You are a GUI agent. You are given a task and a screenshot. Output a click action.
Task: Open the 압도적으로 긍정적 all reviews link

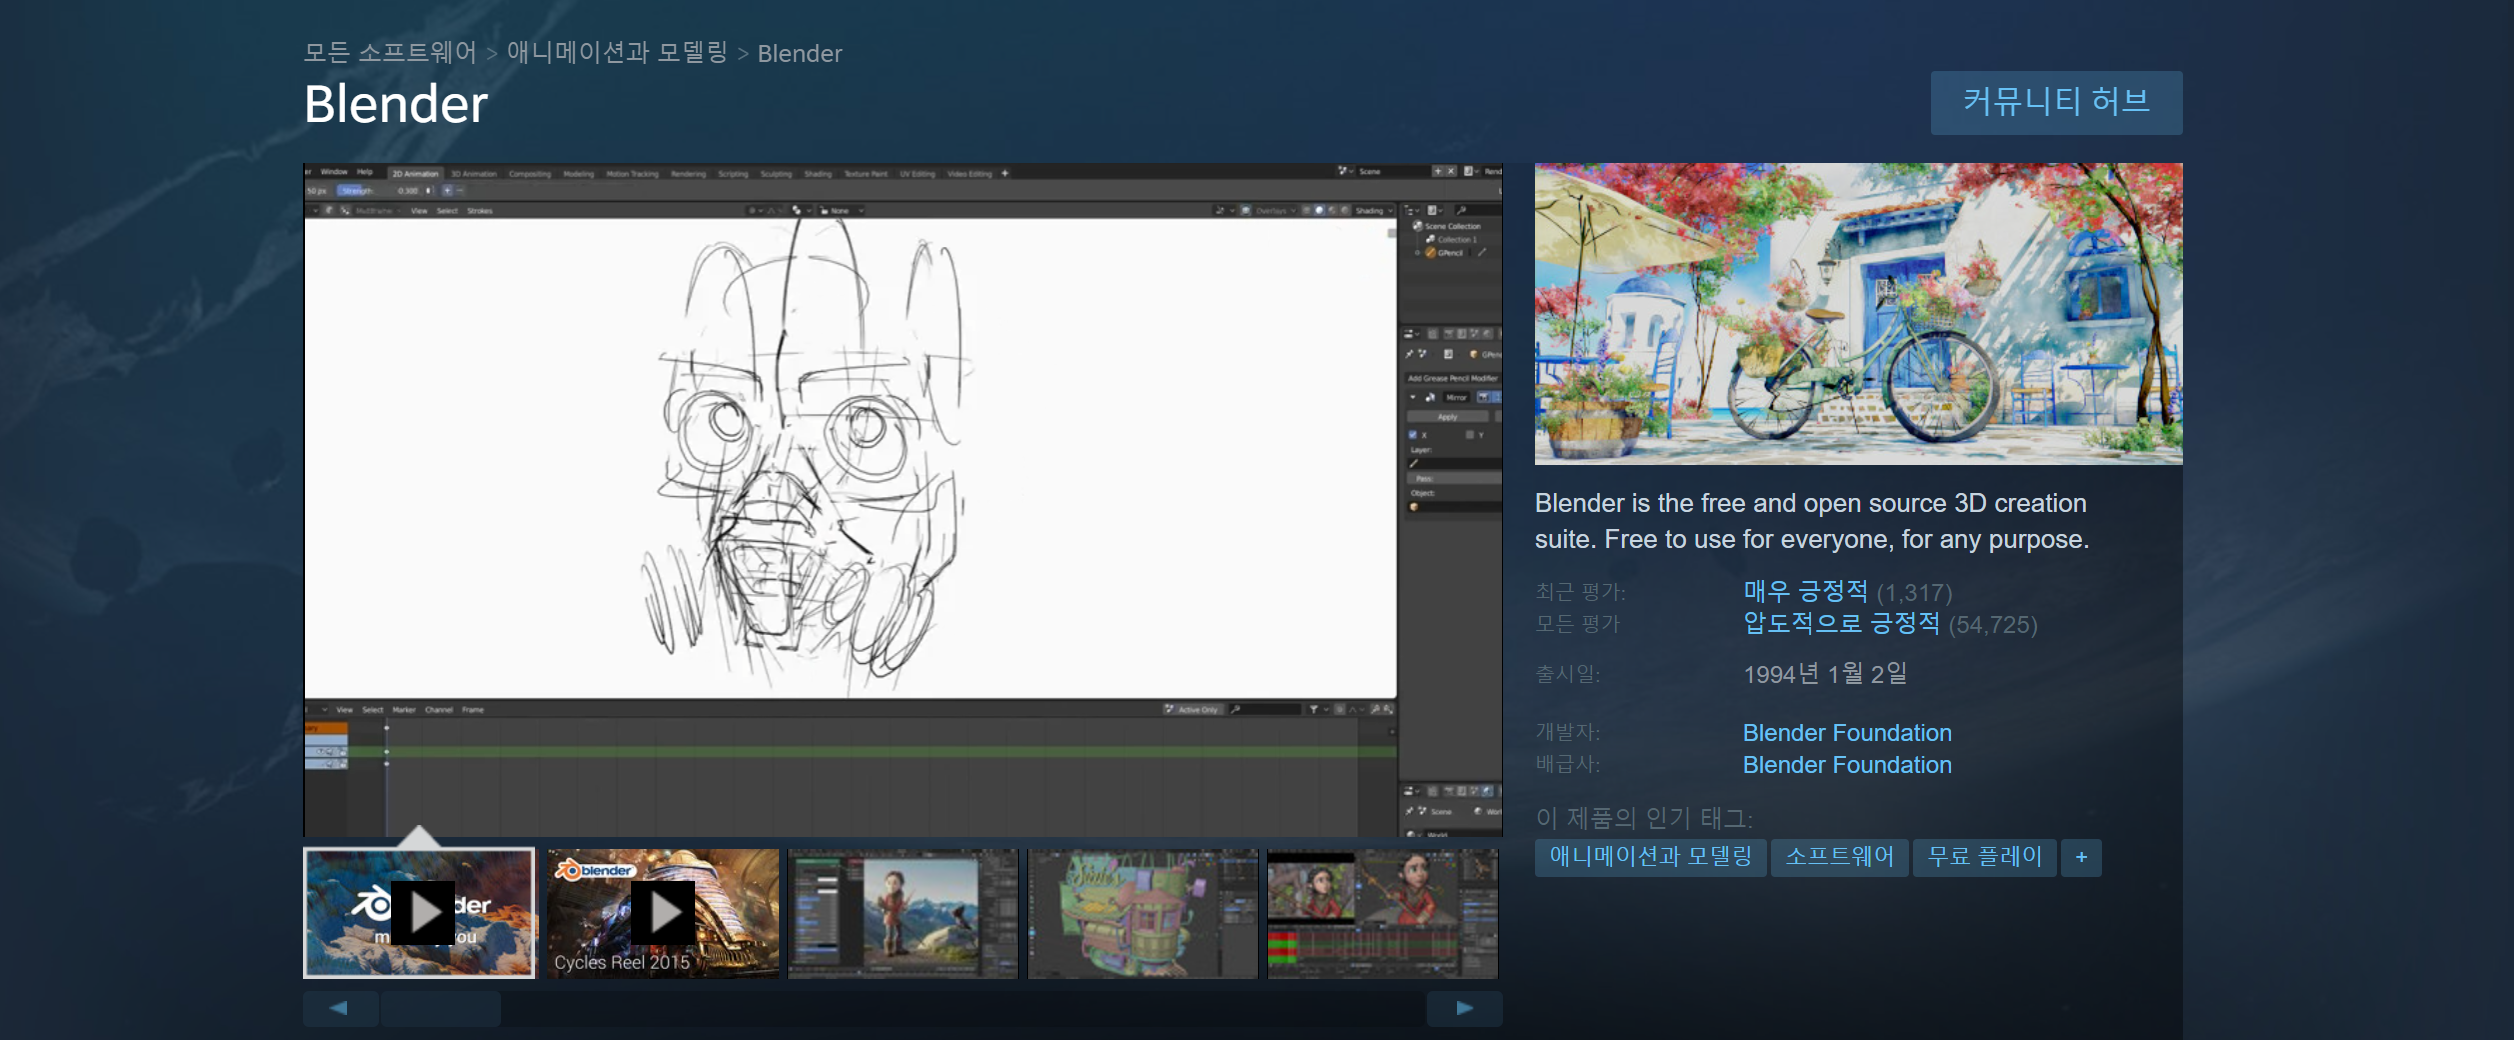tap(1841, 624)
